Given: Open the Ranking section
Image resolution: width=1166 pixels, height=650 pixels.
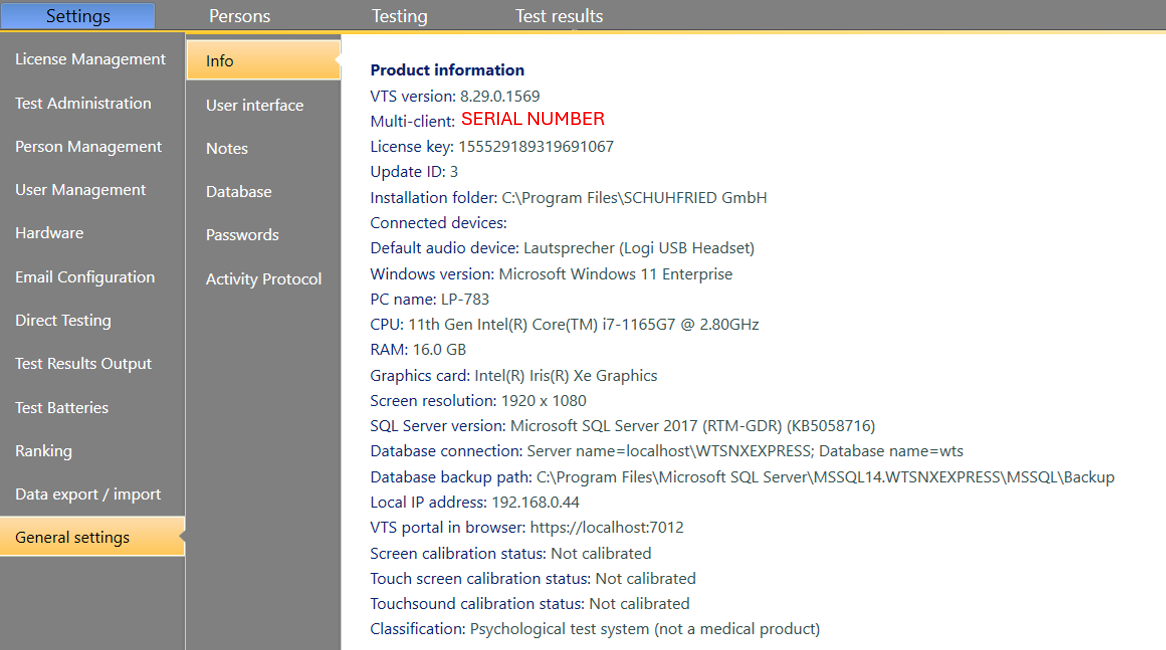Looking at the screenshot, I should (44, 451).
